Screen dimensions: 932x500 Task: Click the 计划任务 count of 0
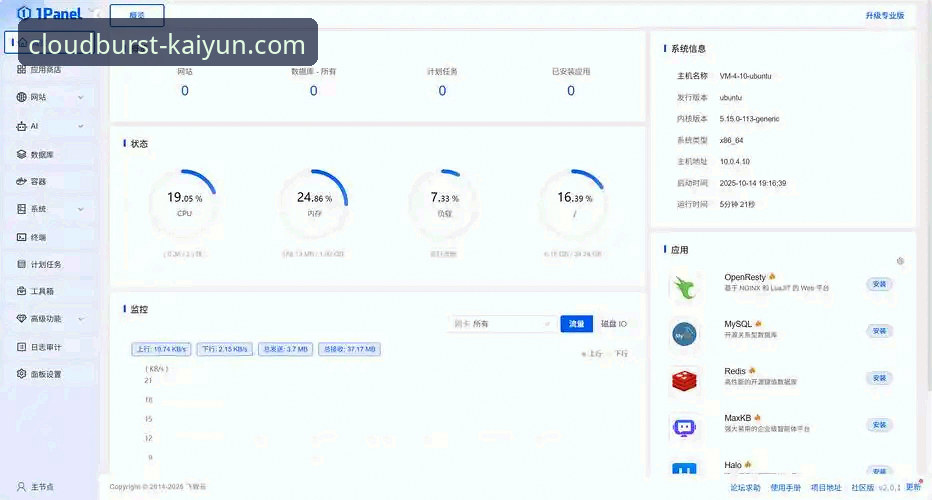[x=442, y=91]
